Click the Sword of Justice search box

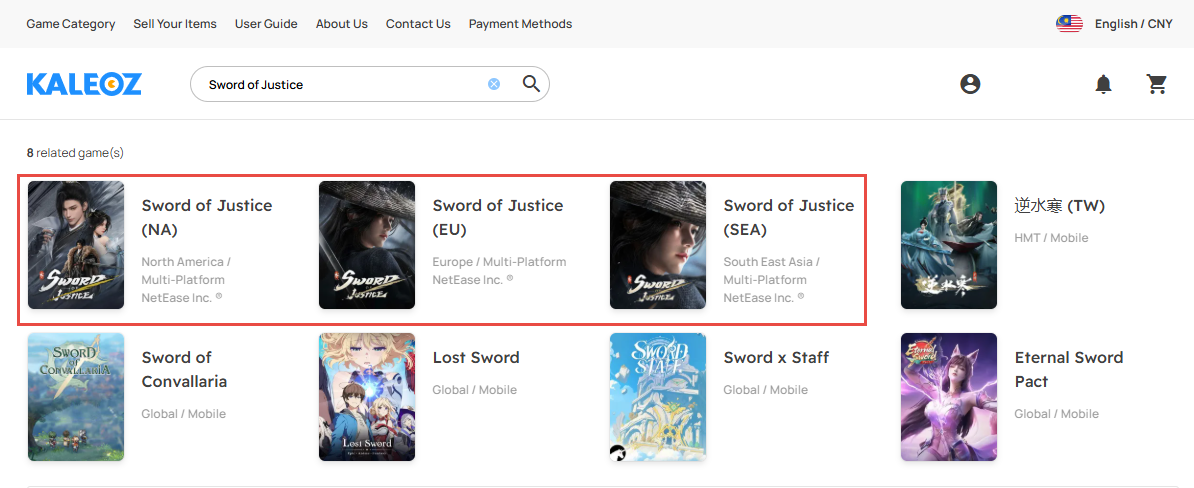point(369,84)
